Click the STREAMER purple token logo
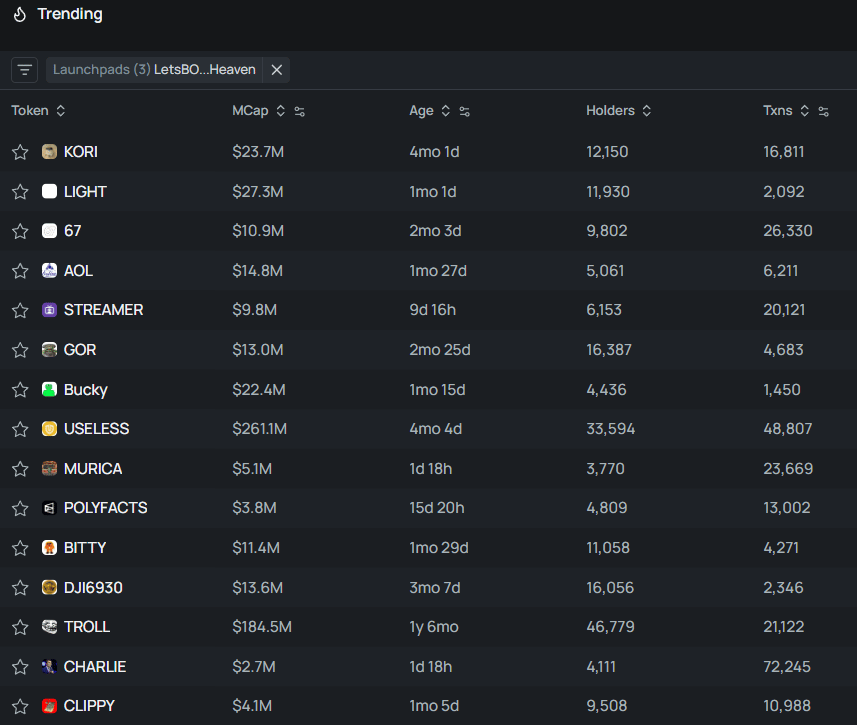The image size is (857, 725). pos(49,310)
